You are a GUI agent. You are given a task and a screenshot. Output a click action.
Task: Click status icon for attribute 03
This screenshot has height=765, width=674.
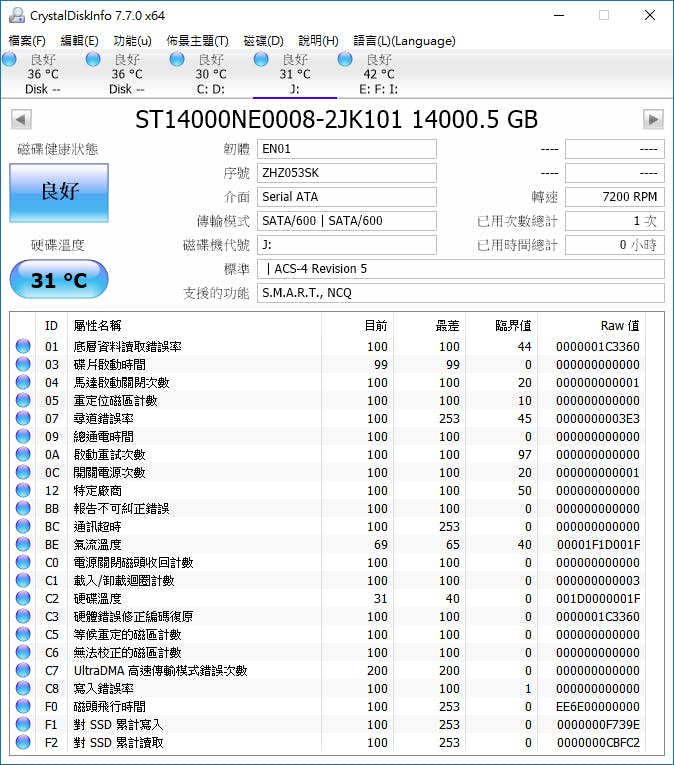tap(23, 364)
